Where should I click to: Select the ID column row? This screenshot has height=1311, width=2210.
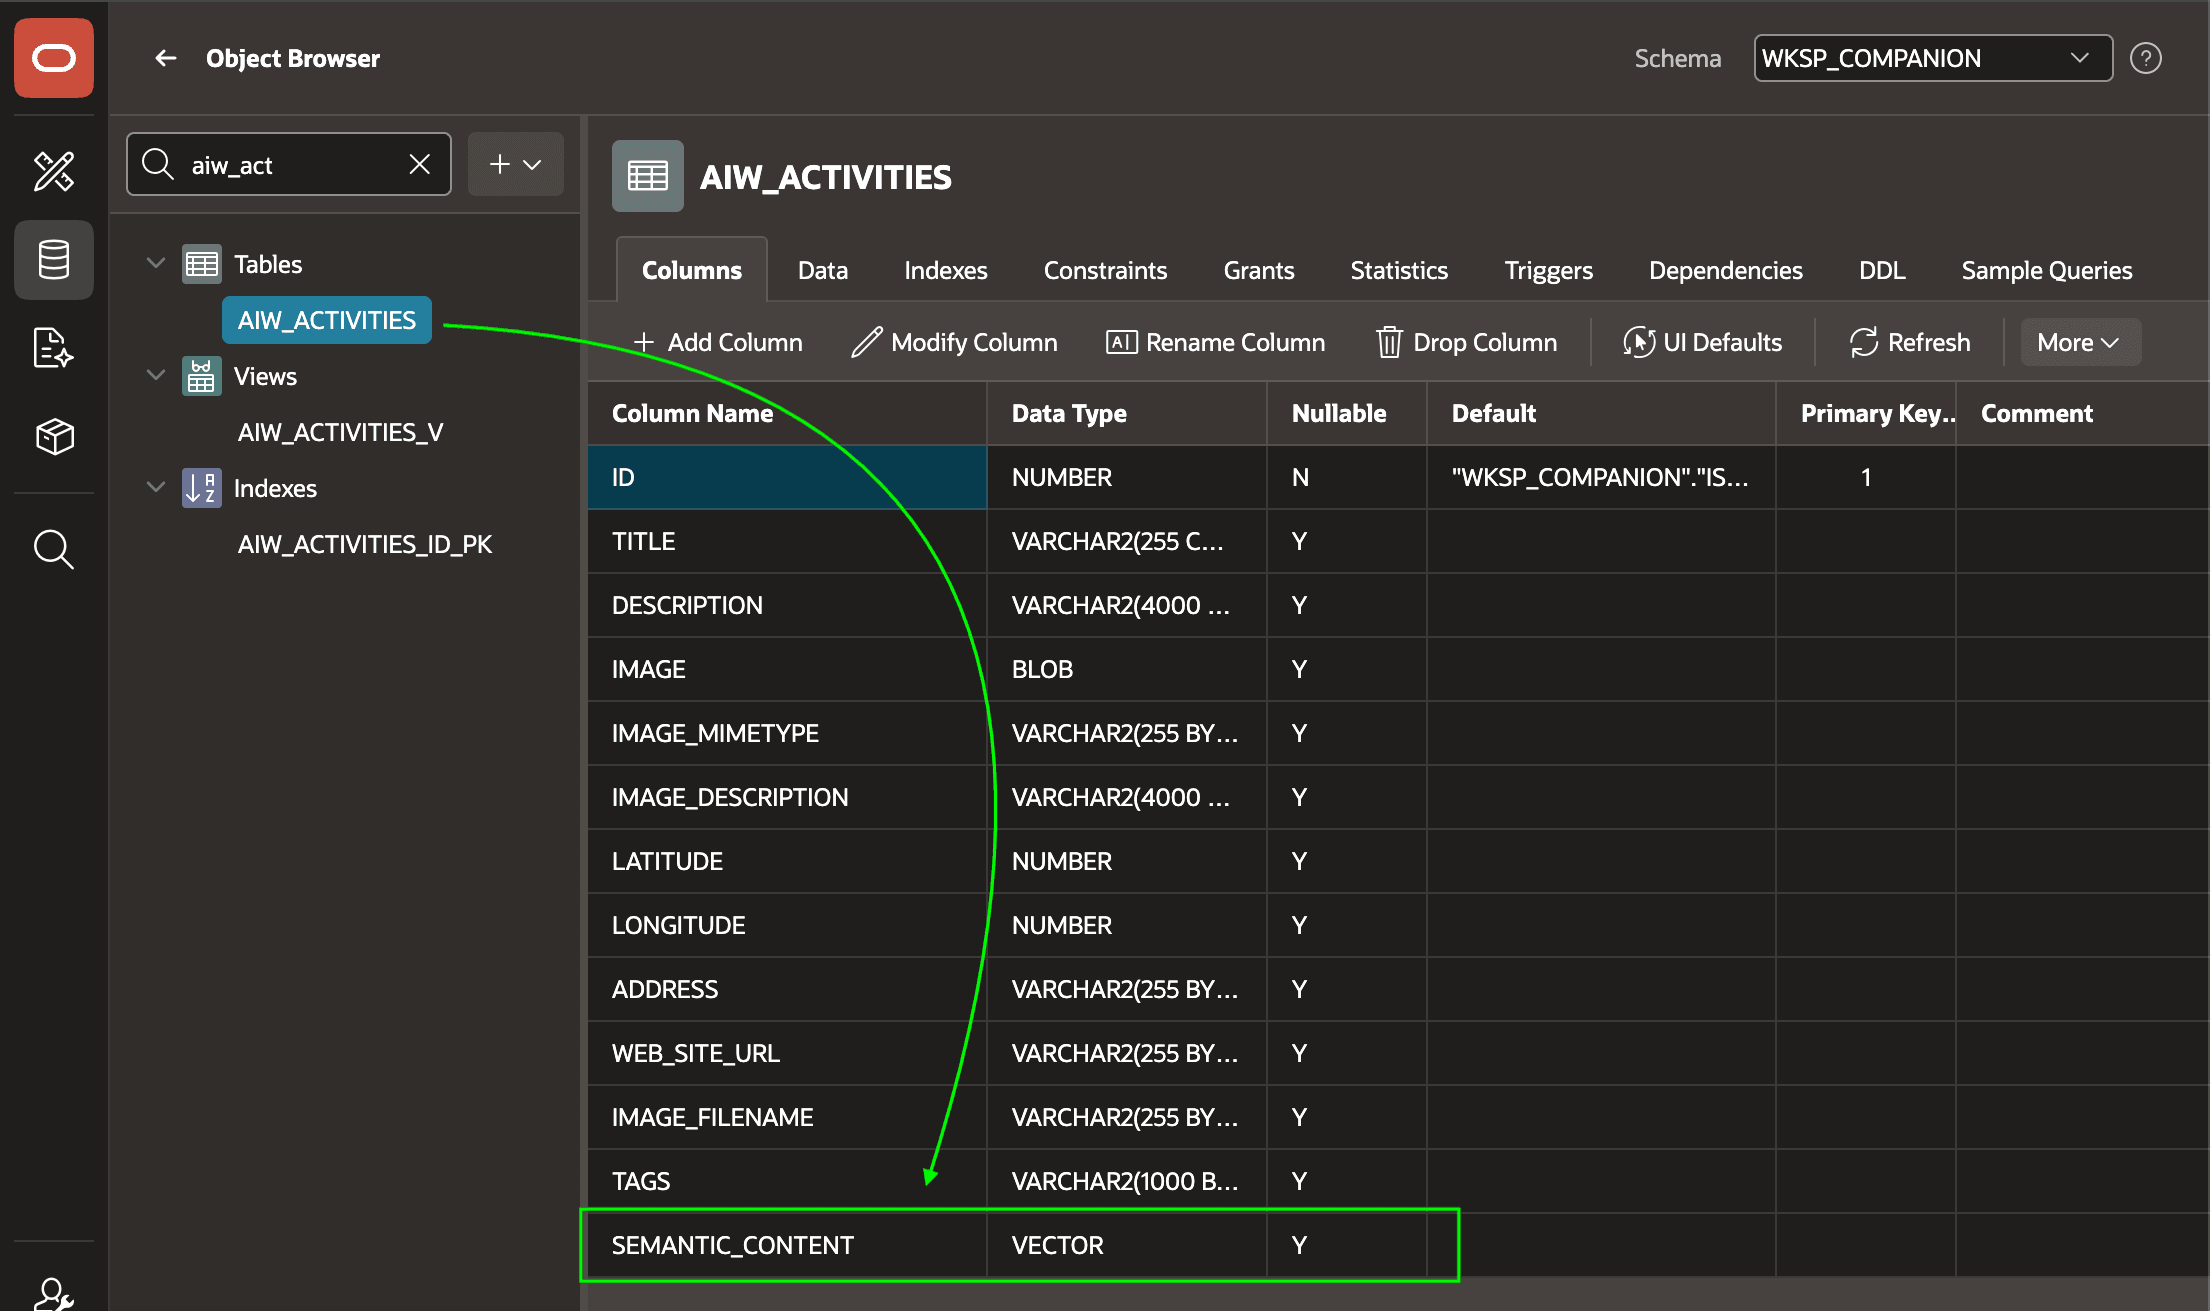[1398, 477]
